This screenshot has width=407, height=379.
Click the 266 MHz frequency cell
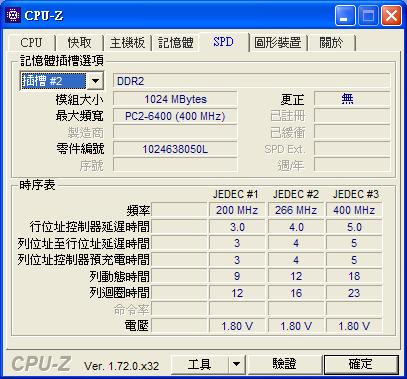tap(296, 210)
